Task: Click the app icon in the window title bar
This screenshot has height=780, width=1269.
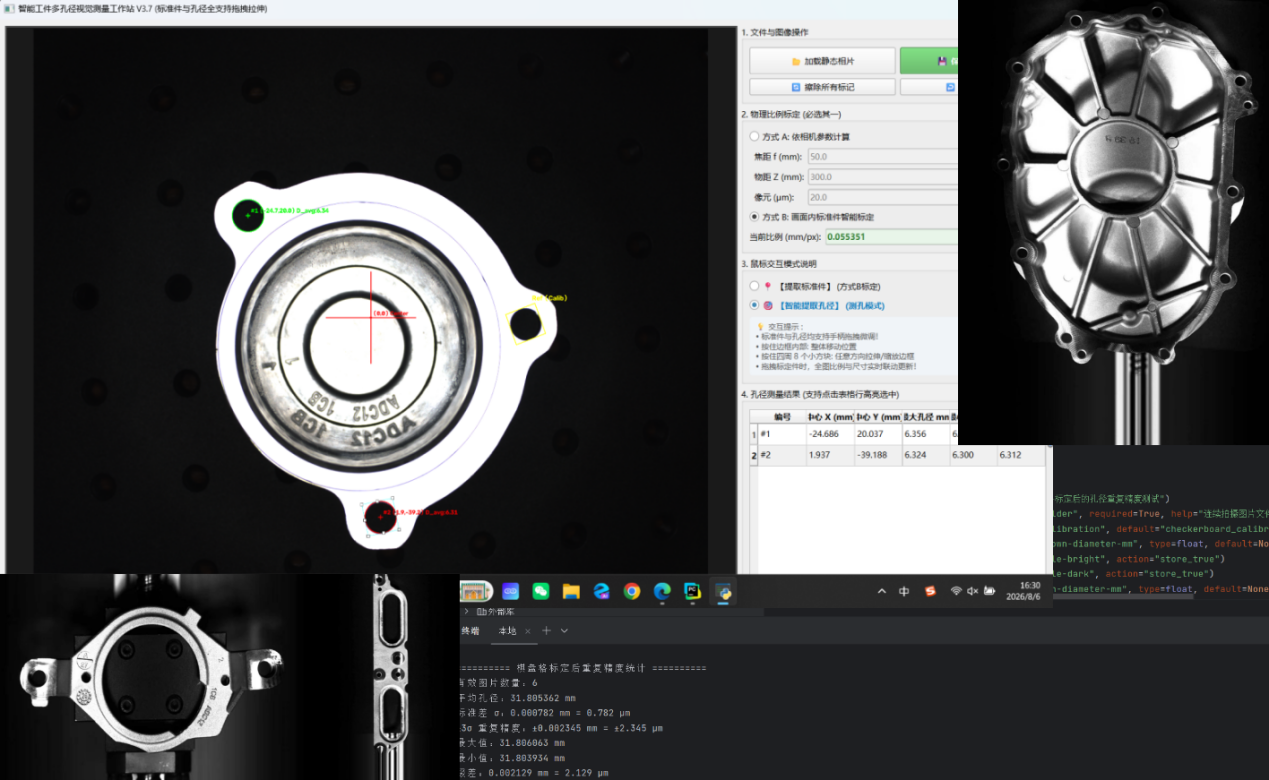Action: [x=9, y=8]
